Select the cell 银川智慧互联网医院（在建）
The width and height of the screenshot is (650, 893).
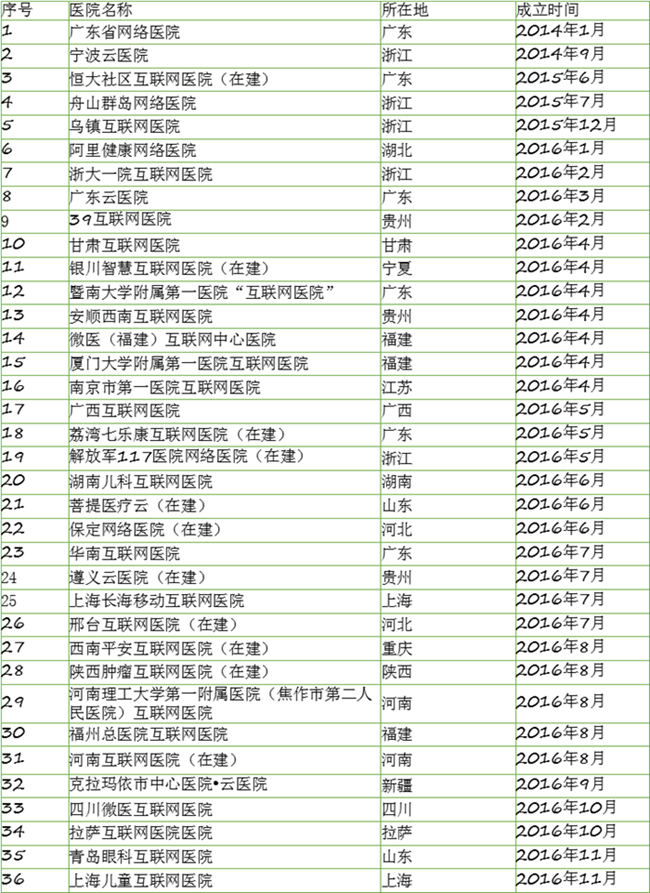(224, 269)
